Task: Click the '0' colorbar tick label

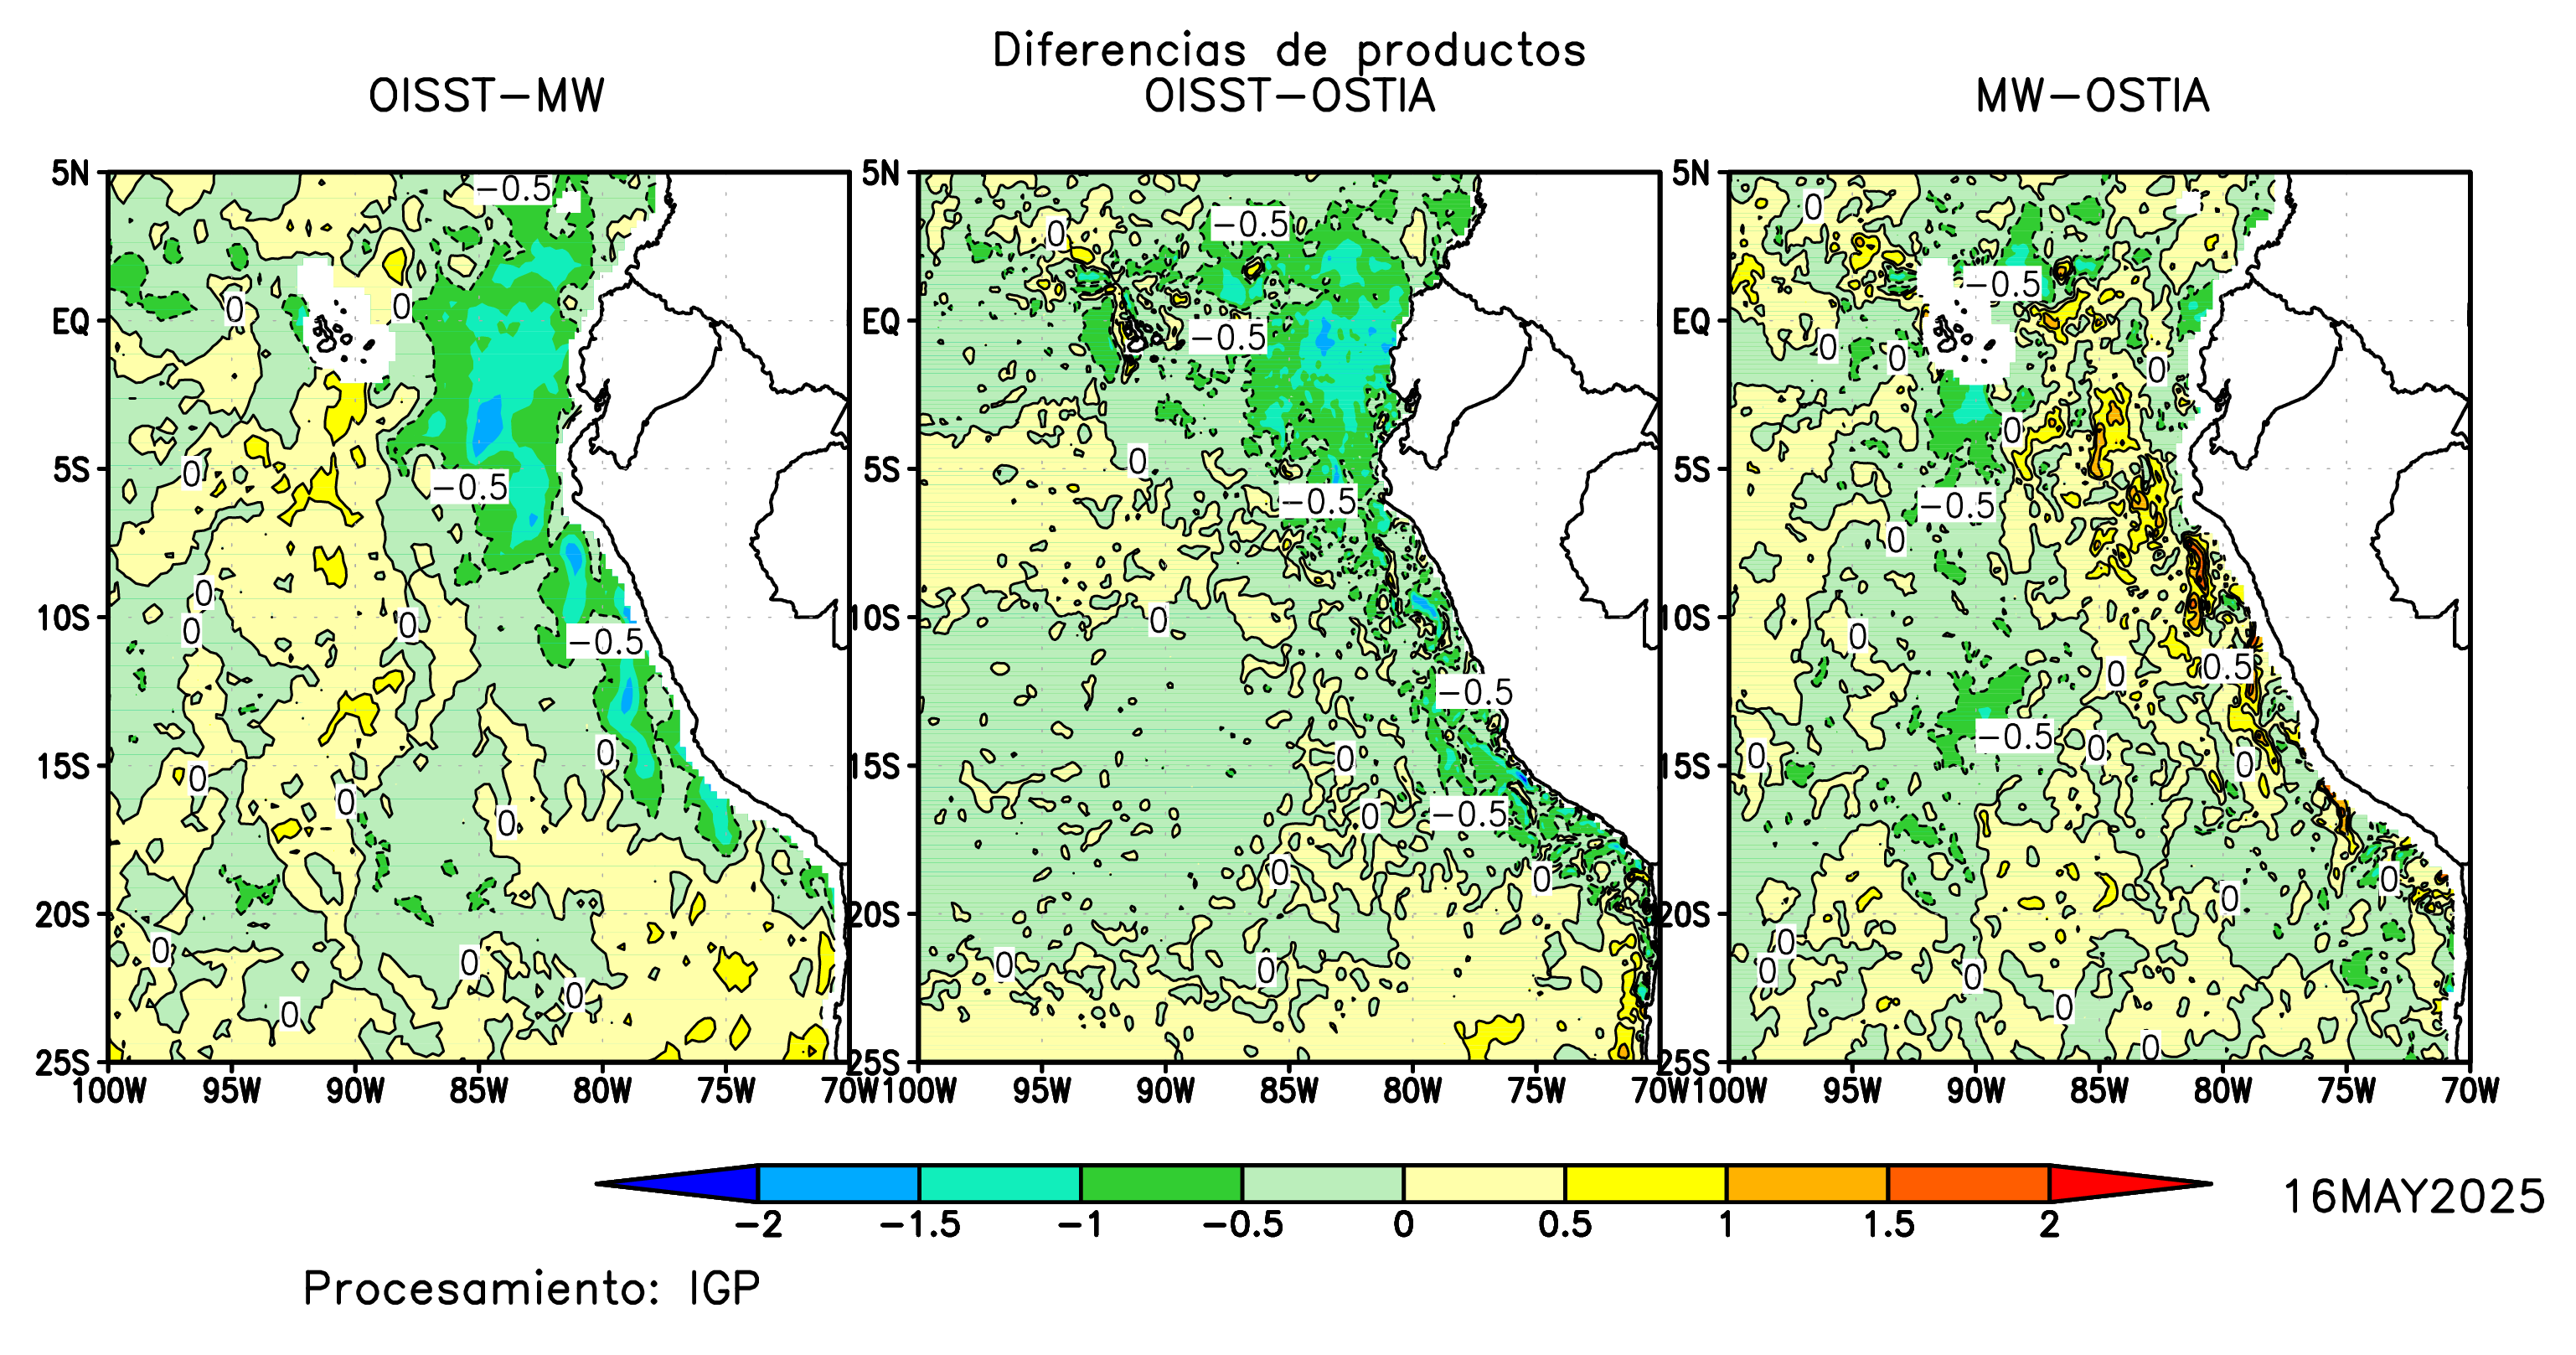Action: tap(1404, 1225)
